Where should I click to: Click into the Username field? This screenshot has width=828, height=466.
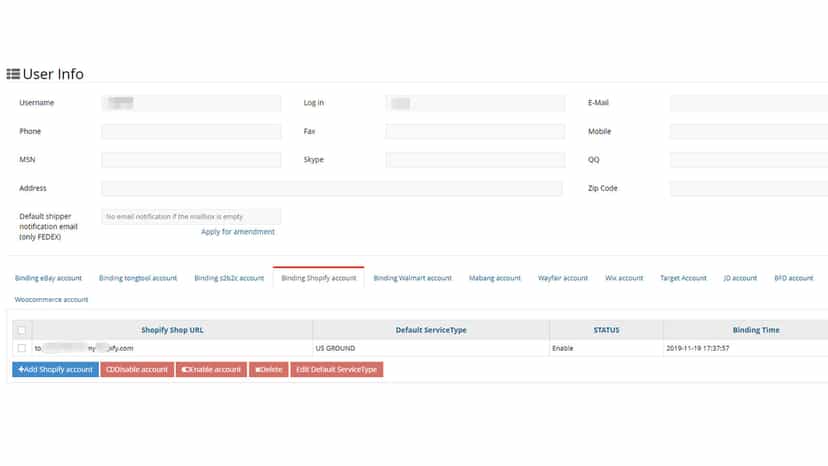pos(191,103)
